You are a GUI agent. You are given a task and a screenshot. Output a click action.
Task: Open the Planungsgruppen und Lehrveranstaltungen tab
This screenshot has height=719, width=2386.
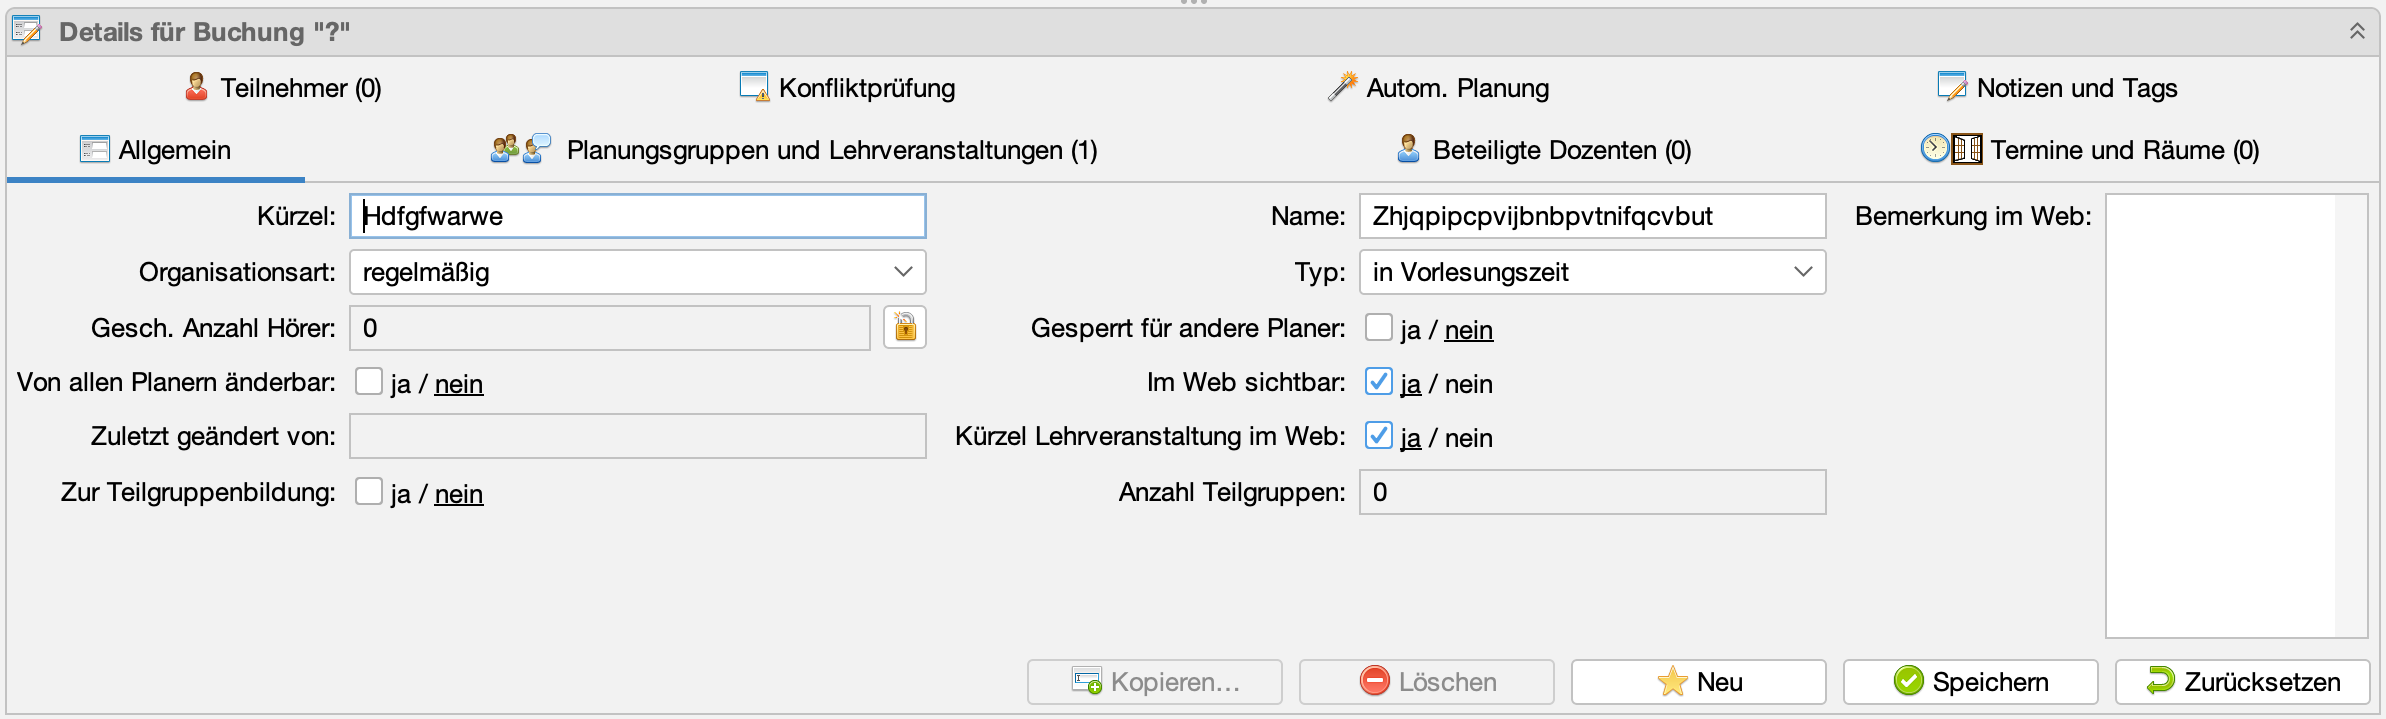pyautogui.click(x=831, y=150)
